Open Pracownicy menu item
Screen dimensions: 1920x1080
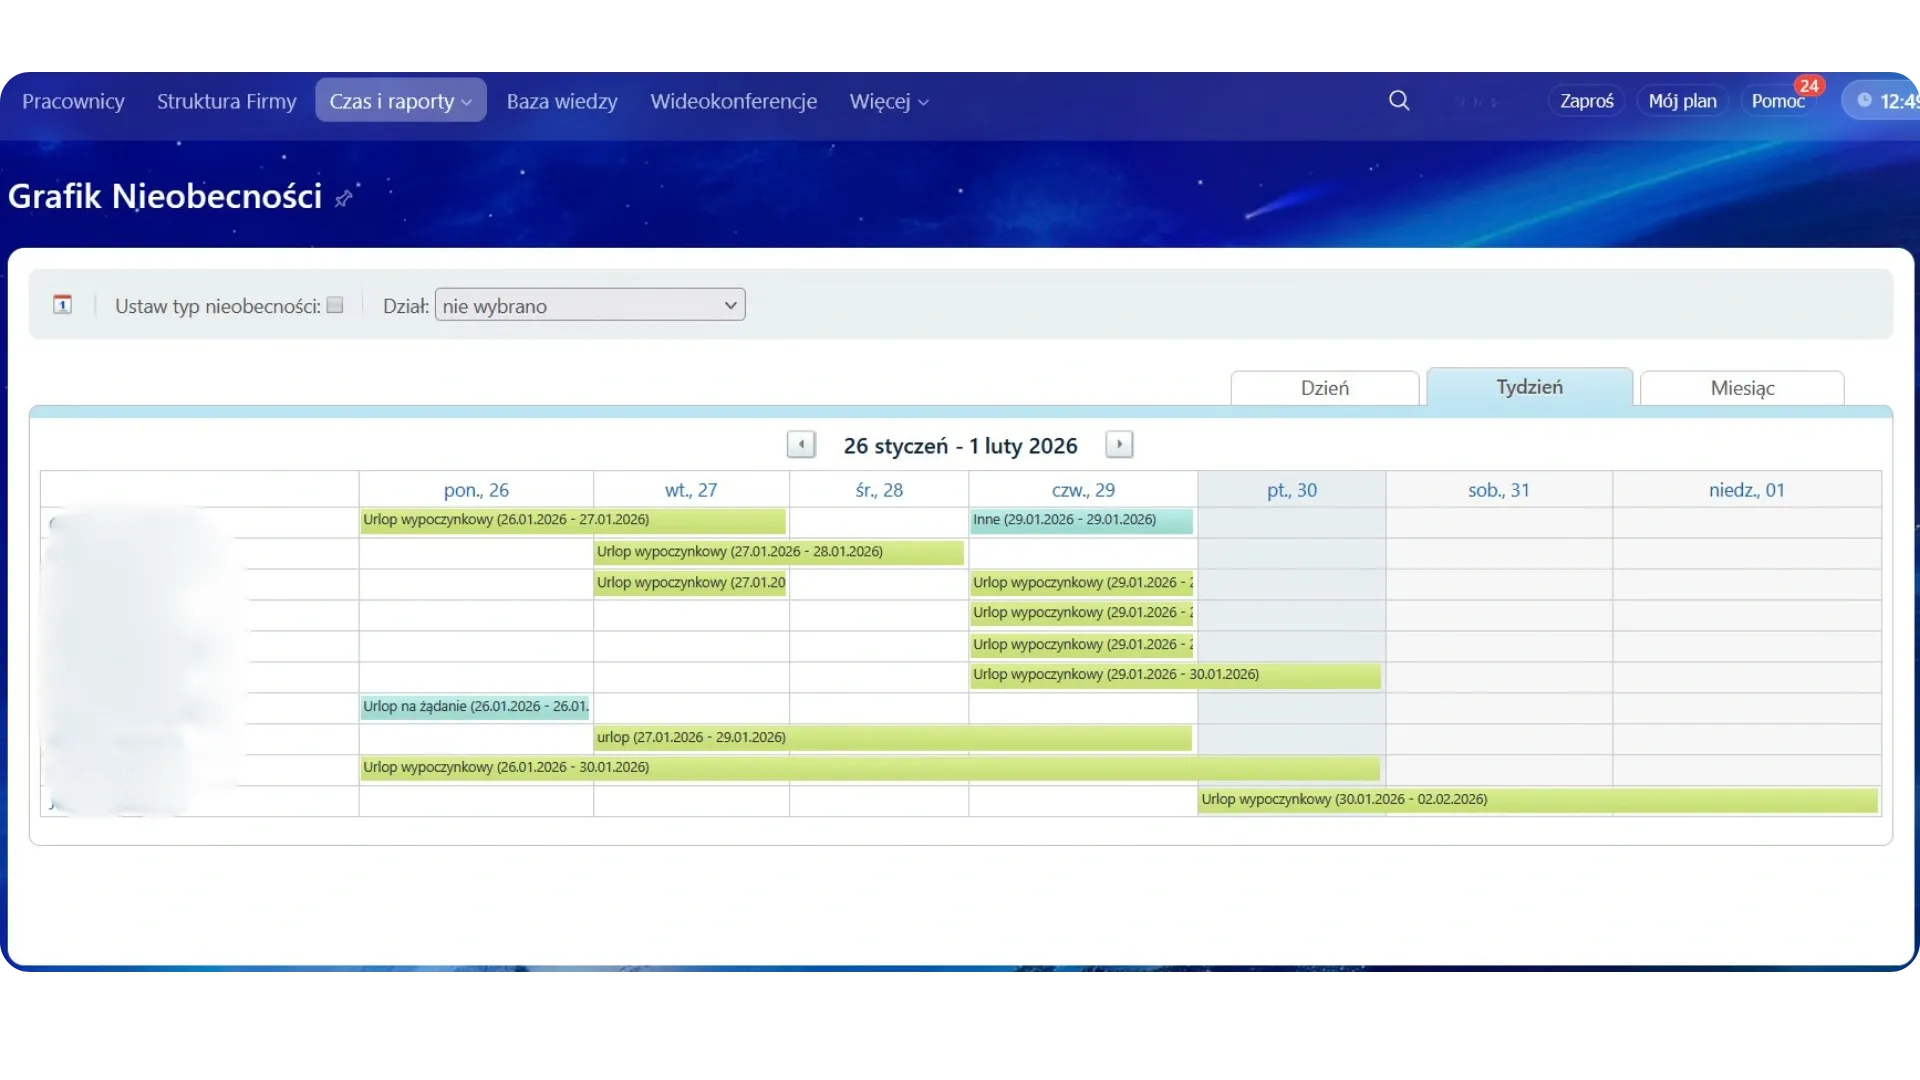(x=73, y=101)
